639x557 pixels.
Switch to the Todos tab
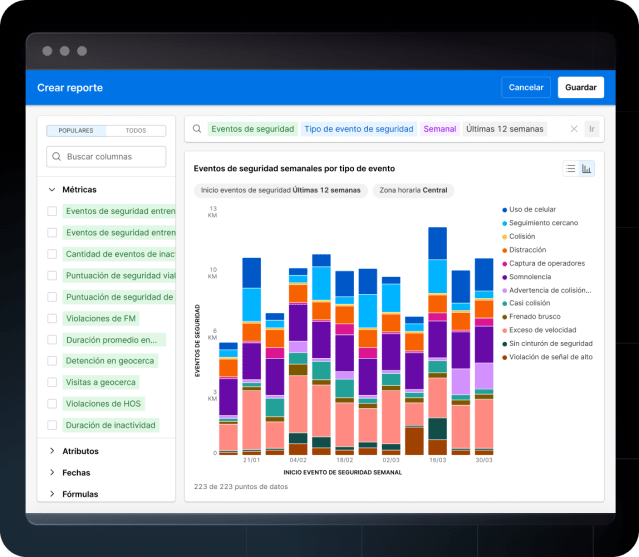click(x=135, y=131)
